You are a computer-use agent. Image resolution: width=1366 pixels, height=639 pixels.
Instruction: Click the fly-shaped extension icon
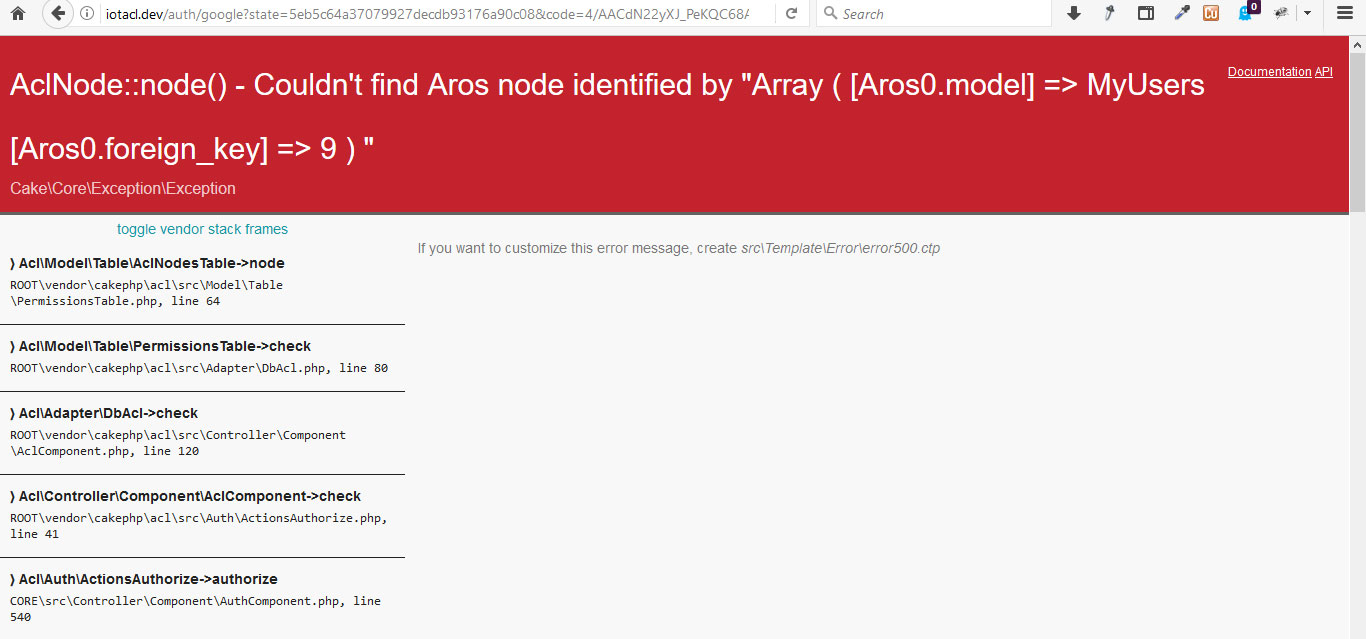1282,13
